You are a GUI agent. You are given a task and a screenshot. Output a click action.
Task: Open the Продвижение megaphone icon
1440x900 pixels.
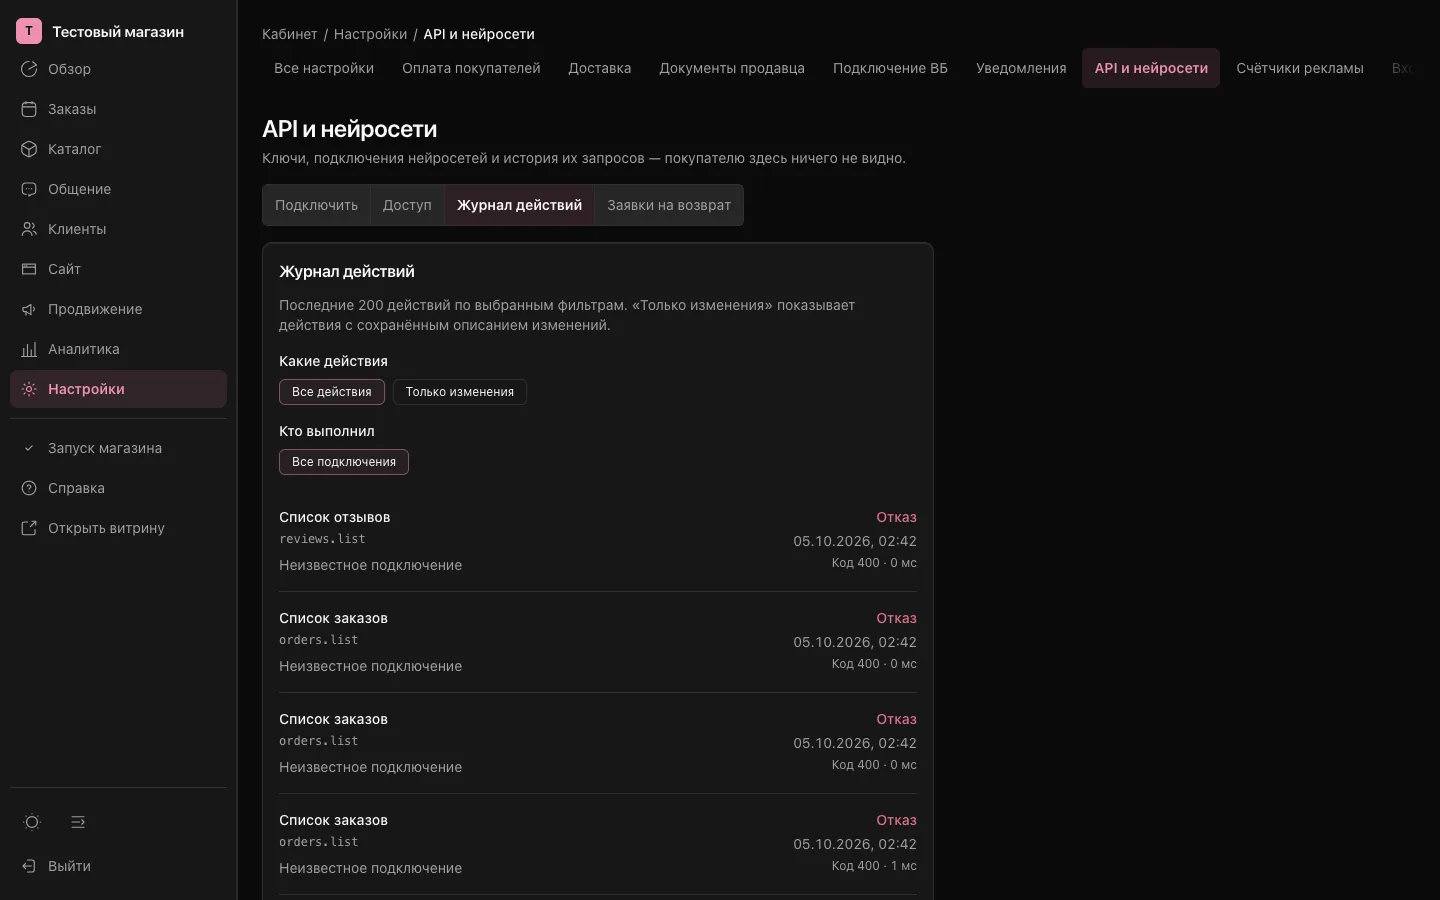[x=29, y=309]
